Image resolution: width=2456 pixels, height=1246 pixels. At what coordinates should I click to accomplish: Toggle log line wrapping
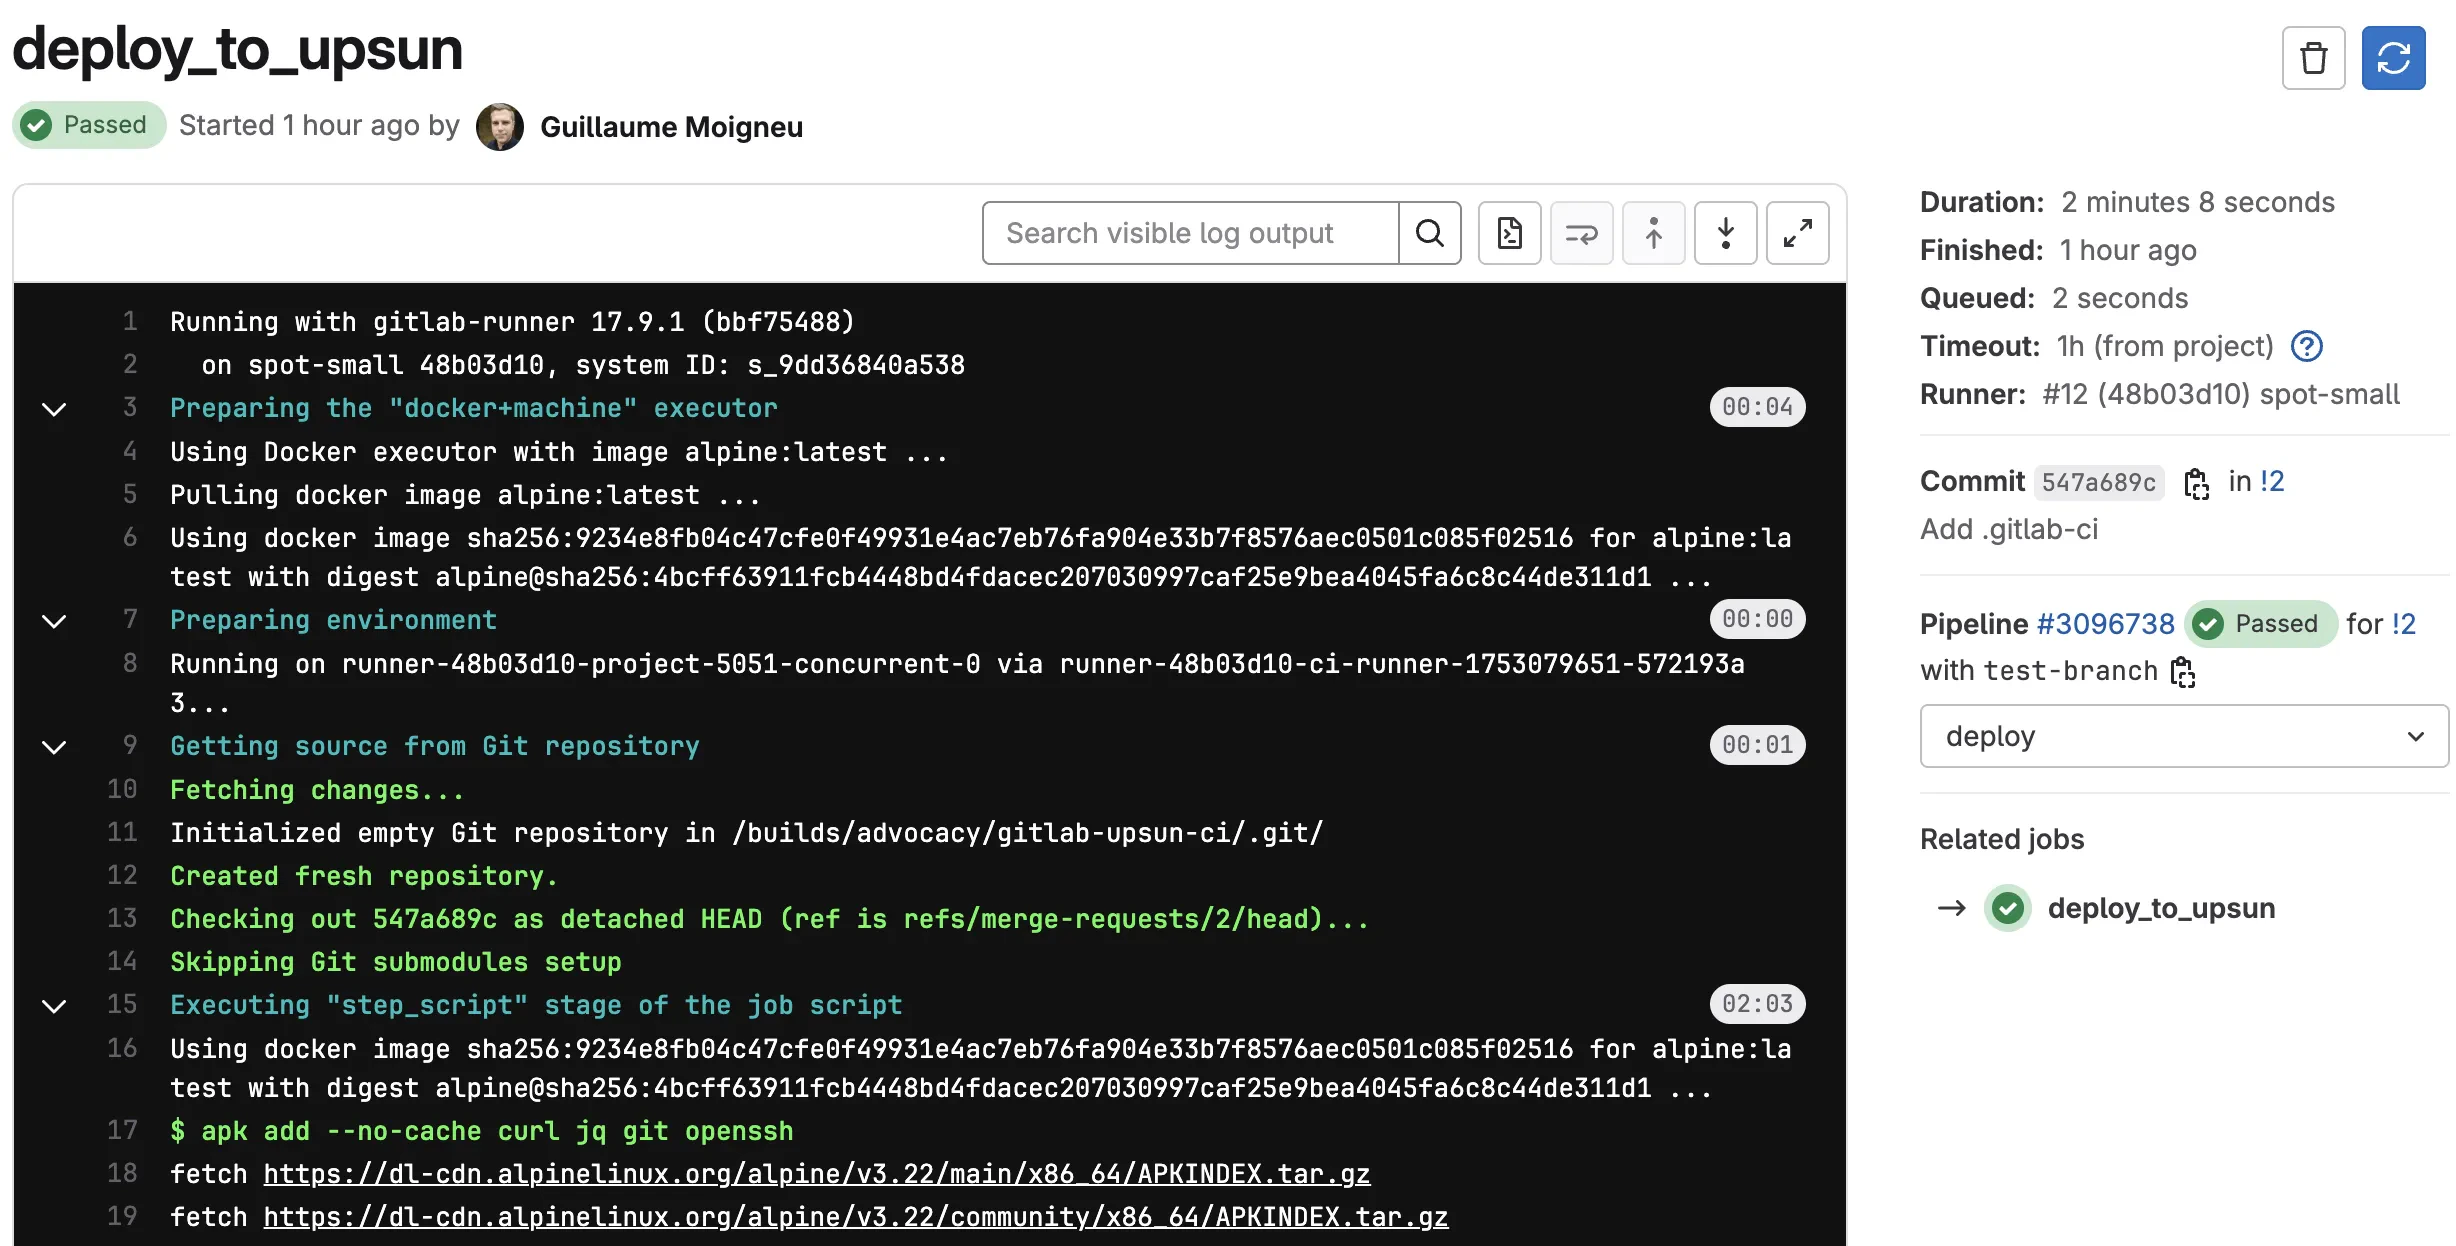click(1581, 233)
